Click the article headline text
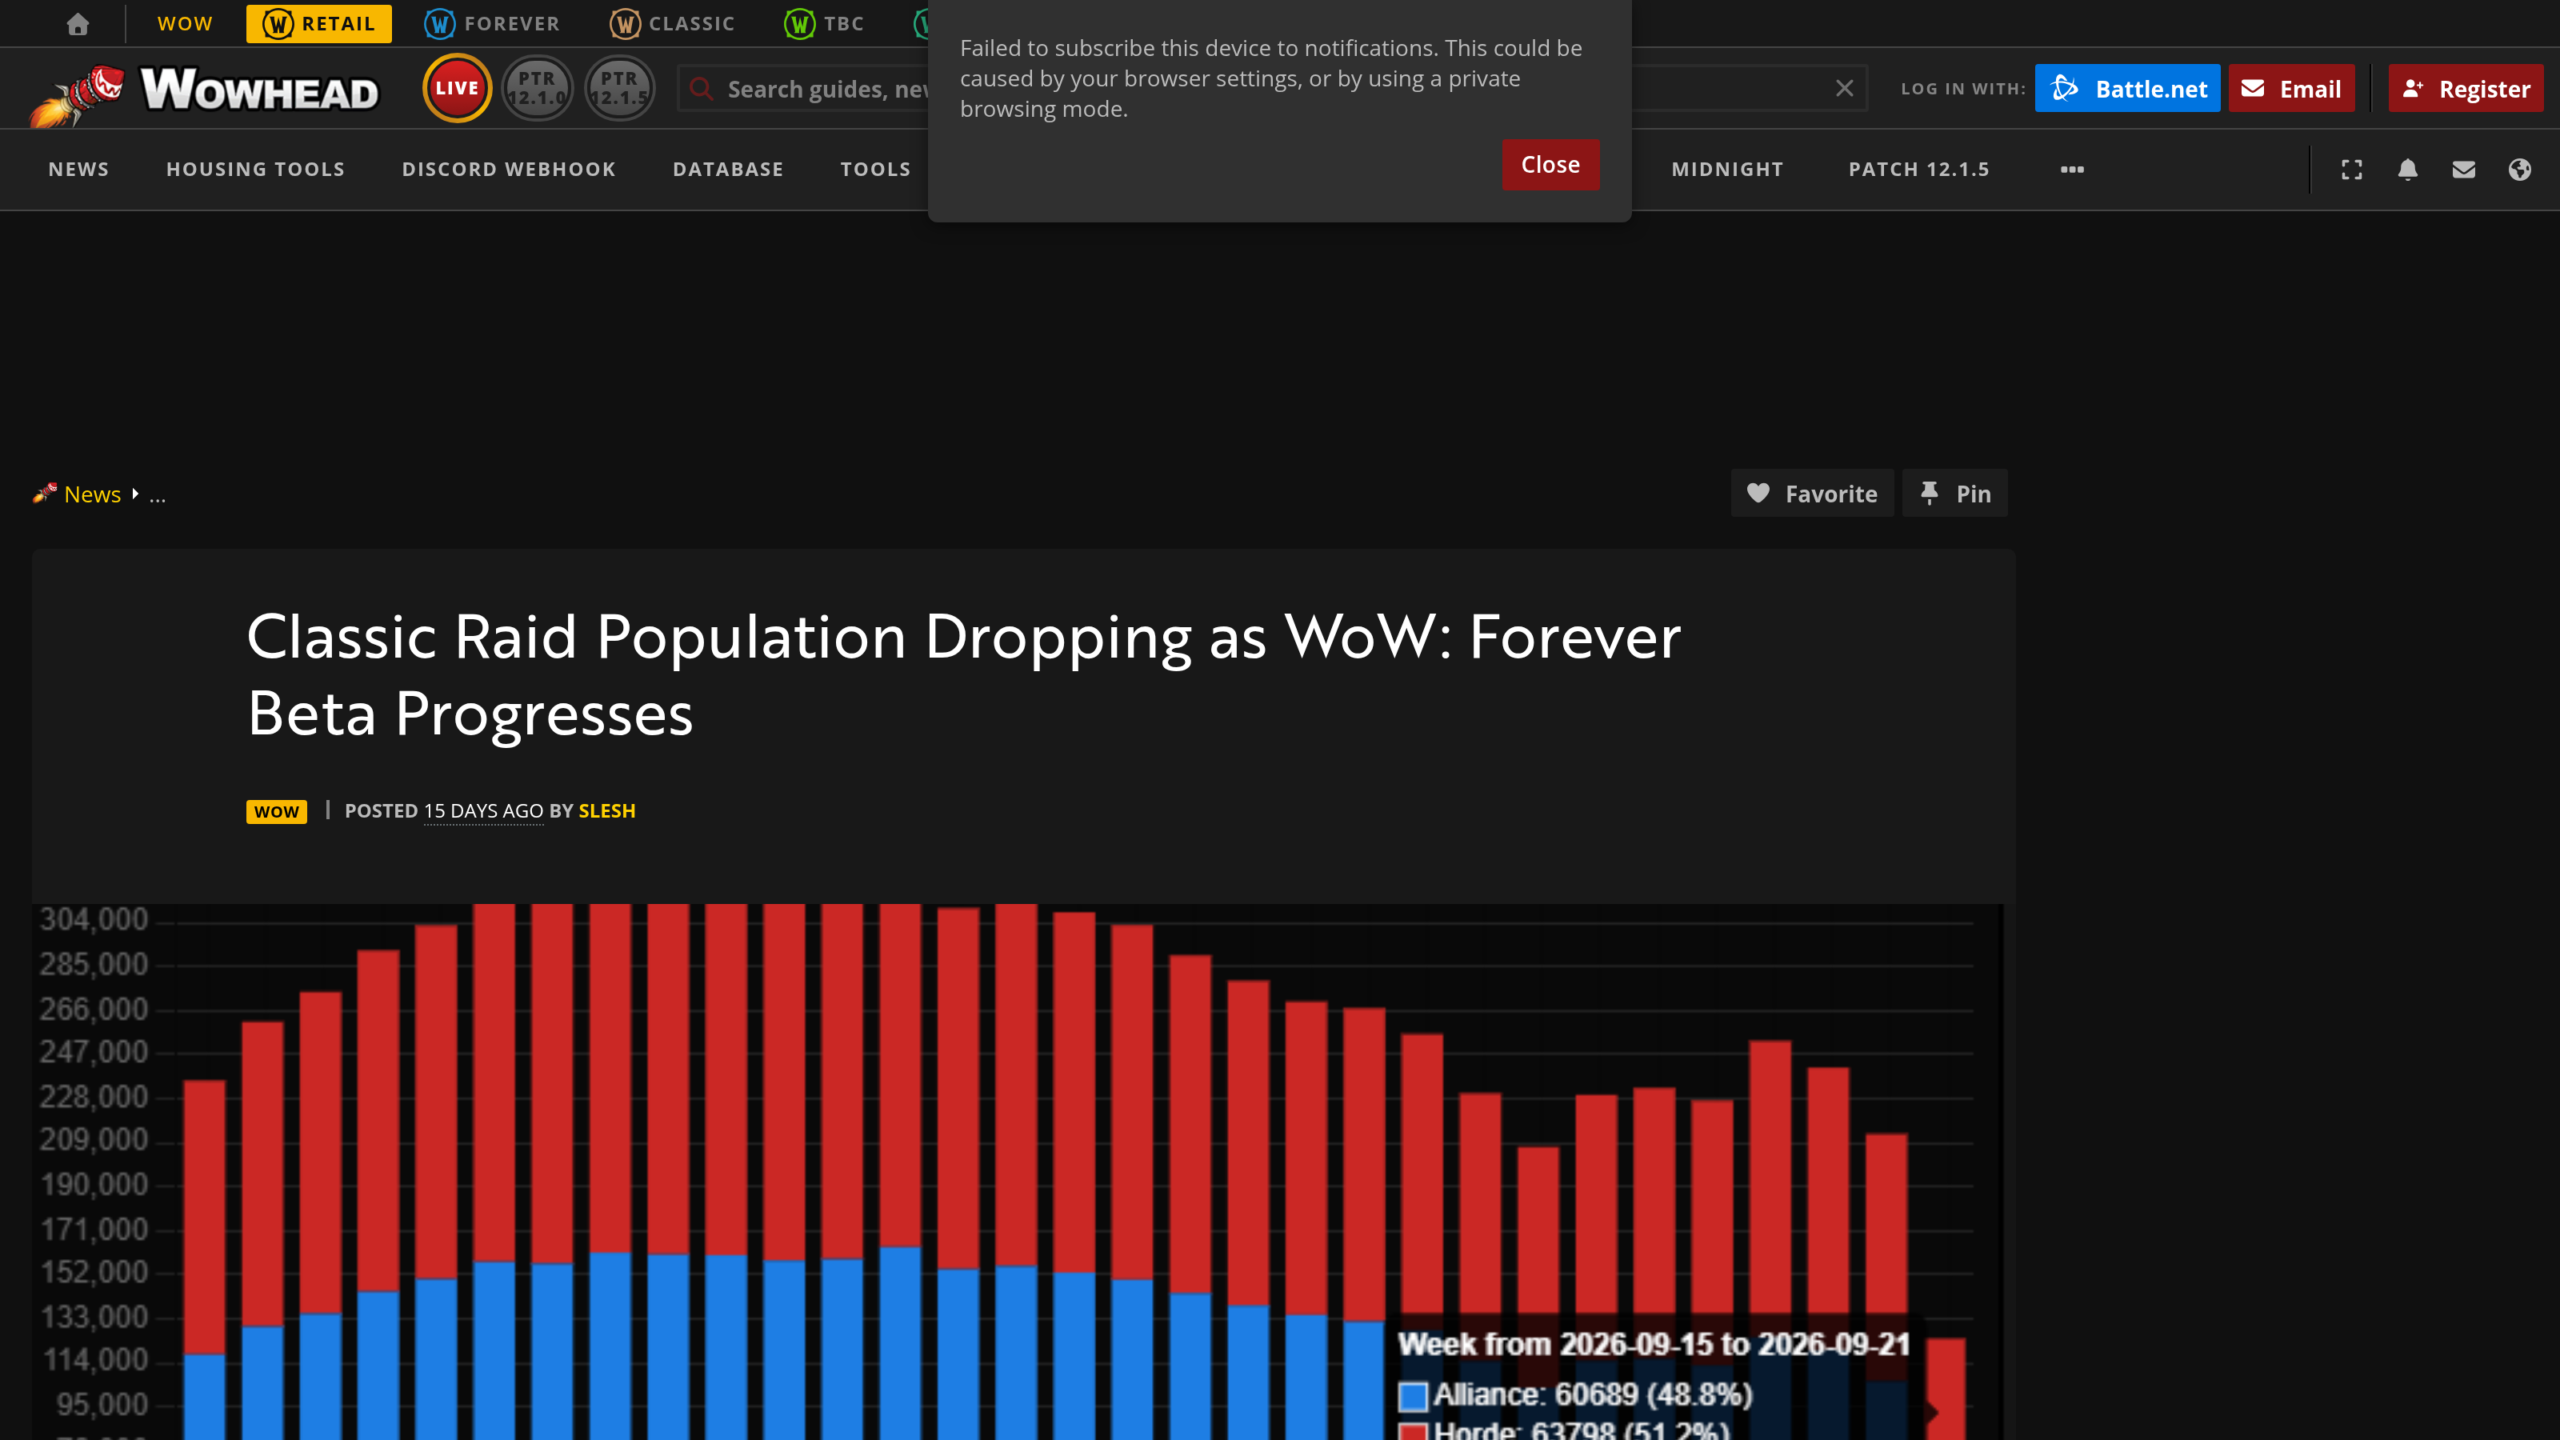Screen dimensions: 2560x1440 pos(964,675)
